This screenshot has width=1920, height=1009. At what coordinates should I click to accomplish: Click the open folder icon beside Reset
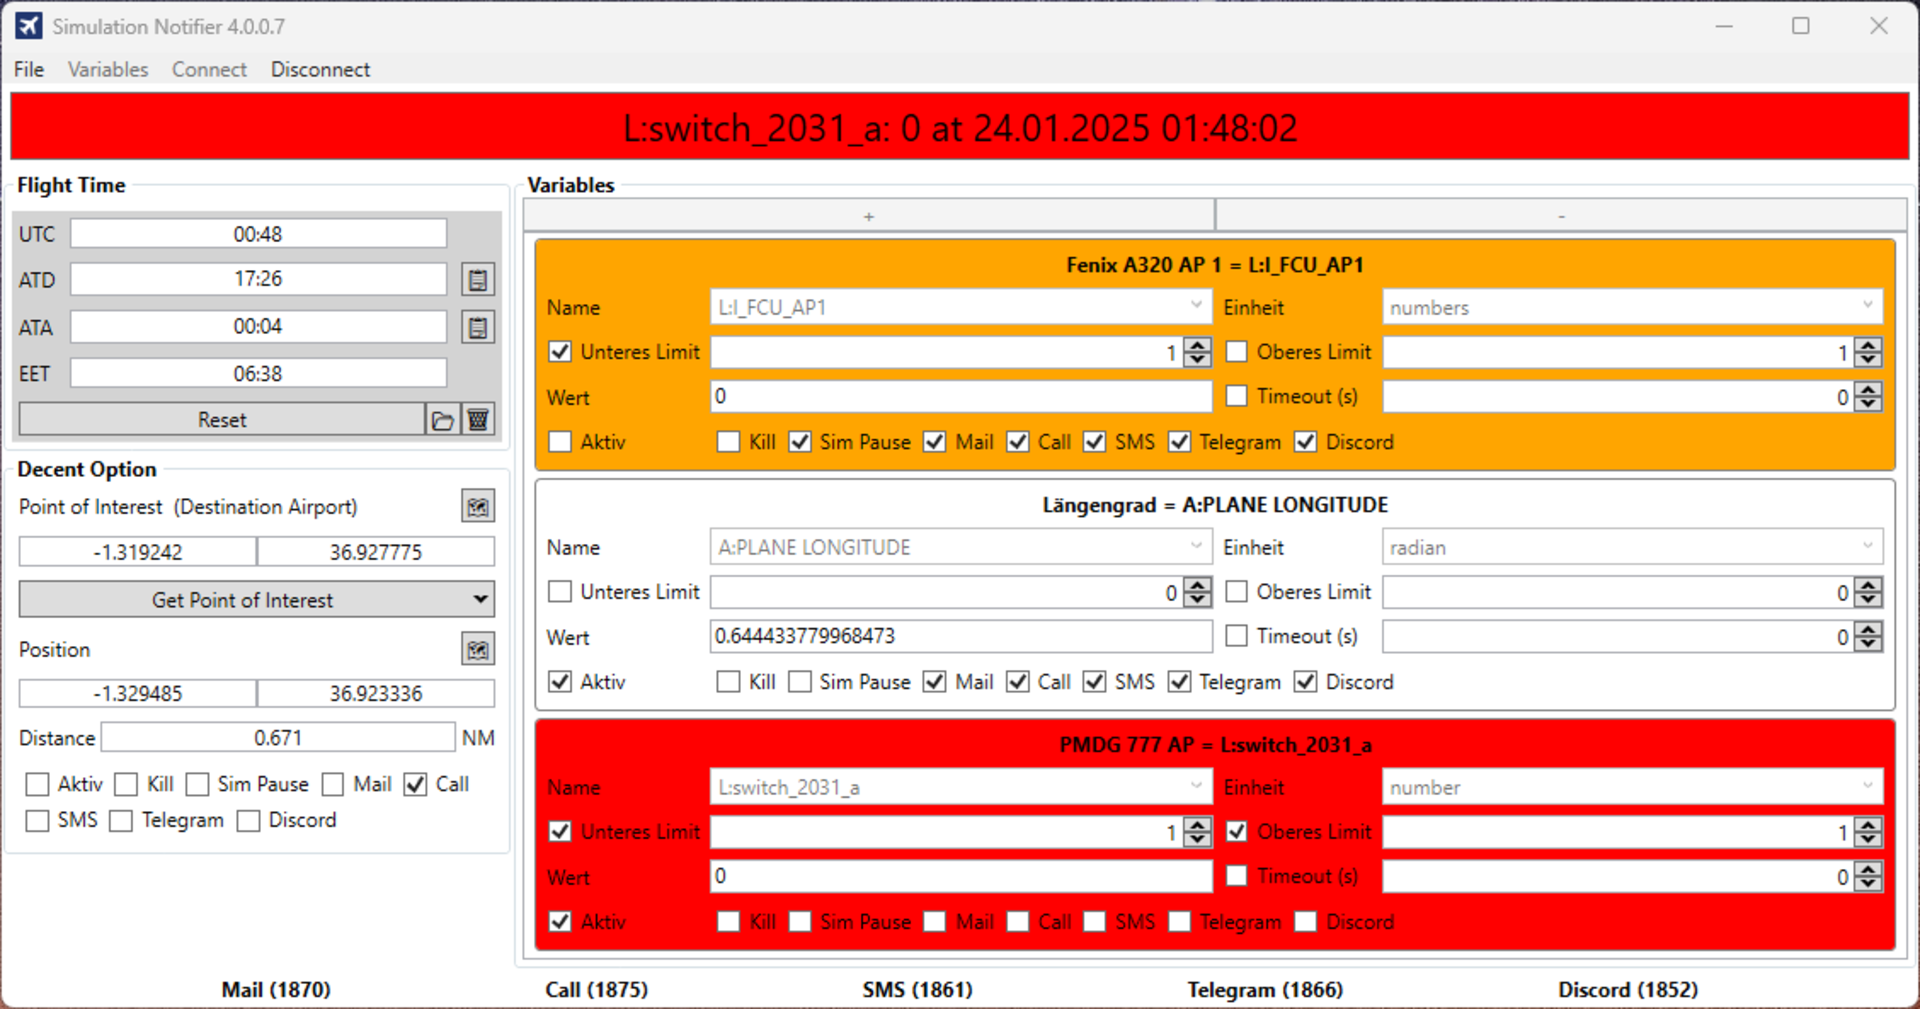click(x=442, y=420)
